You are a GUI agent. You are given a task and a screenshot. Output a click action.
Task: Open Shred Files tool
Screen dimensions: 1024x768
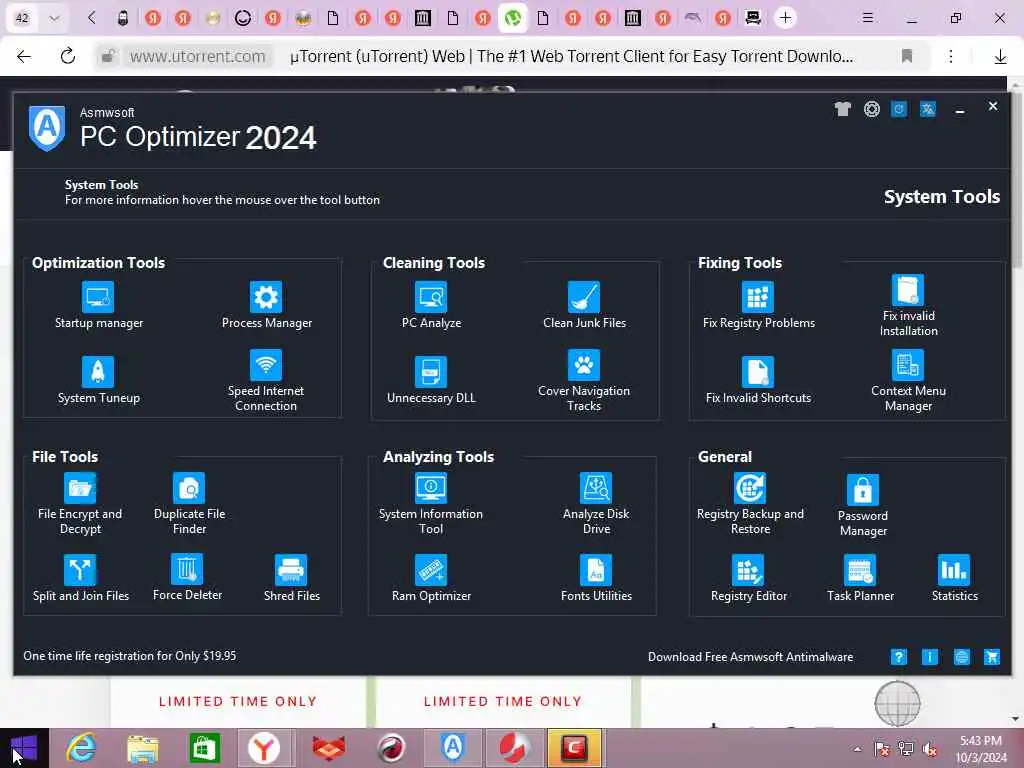point(291,578)
